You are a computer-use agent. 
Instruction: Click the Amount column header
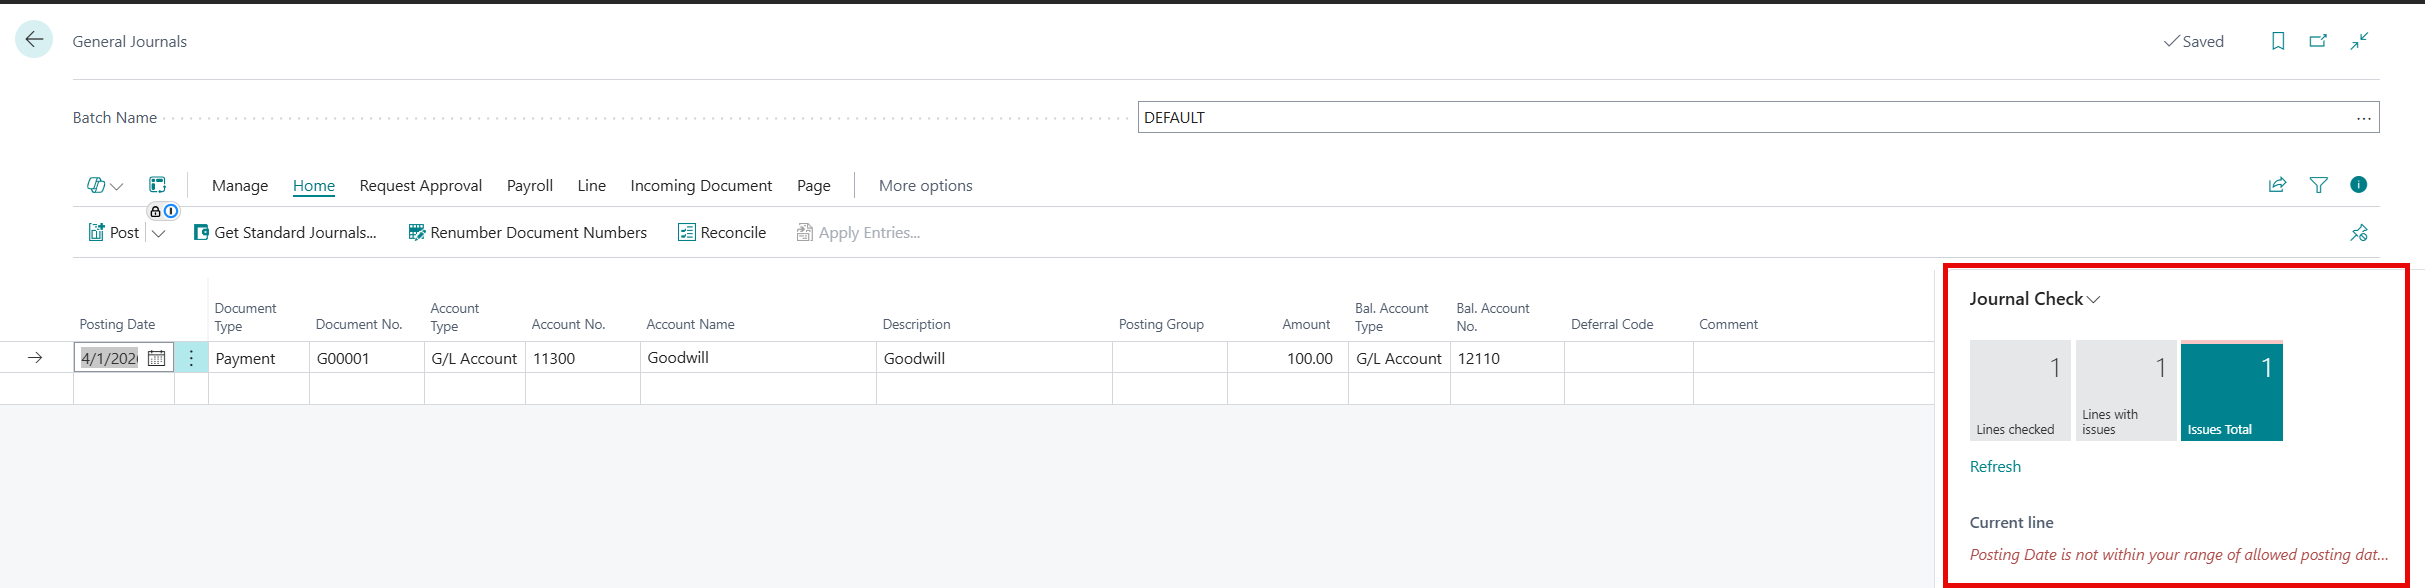coord(1306,324)
